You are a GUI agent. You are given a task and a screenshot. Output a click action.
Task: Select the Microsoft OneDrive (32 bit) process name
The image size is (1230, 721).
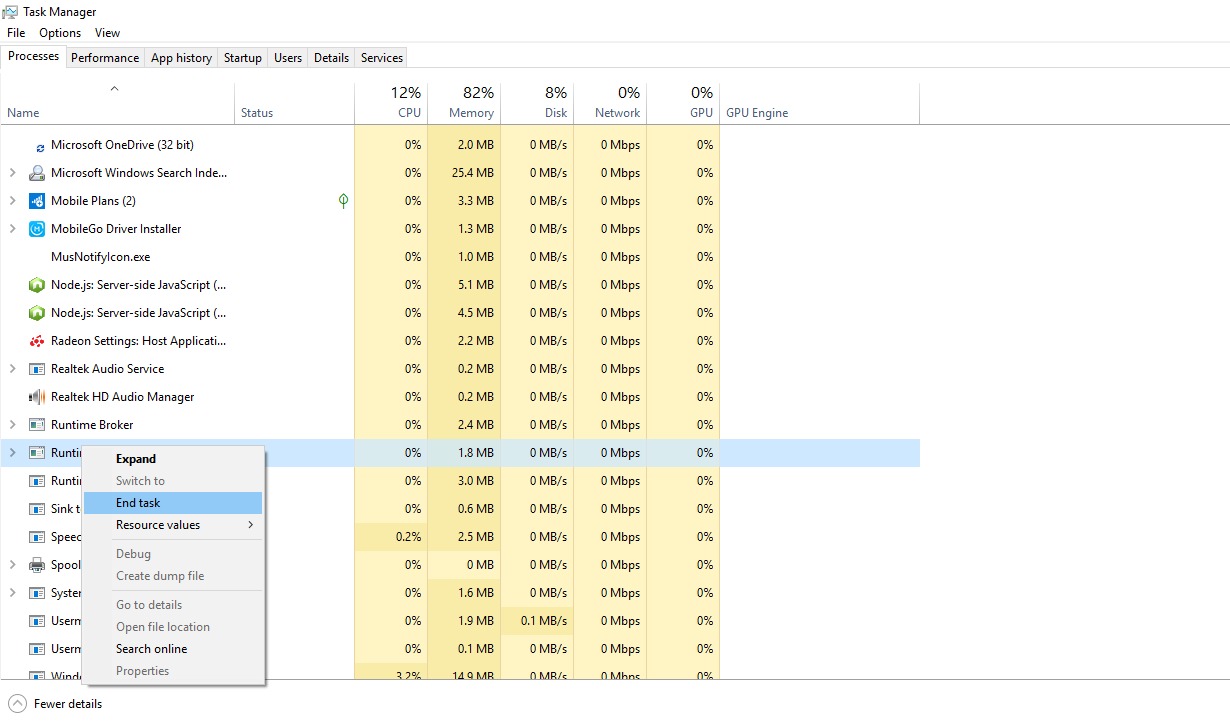pyautogui.click(x=122, y=145)
